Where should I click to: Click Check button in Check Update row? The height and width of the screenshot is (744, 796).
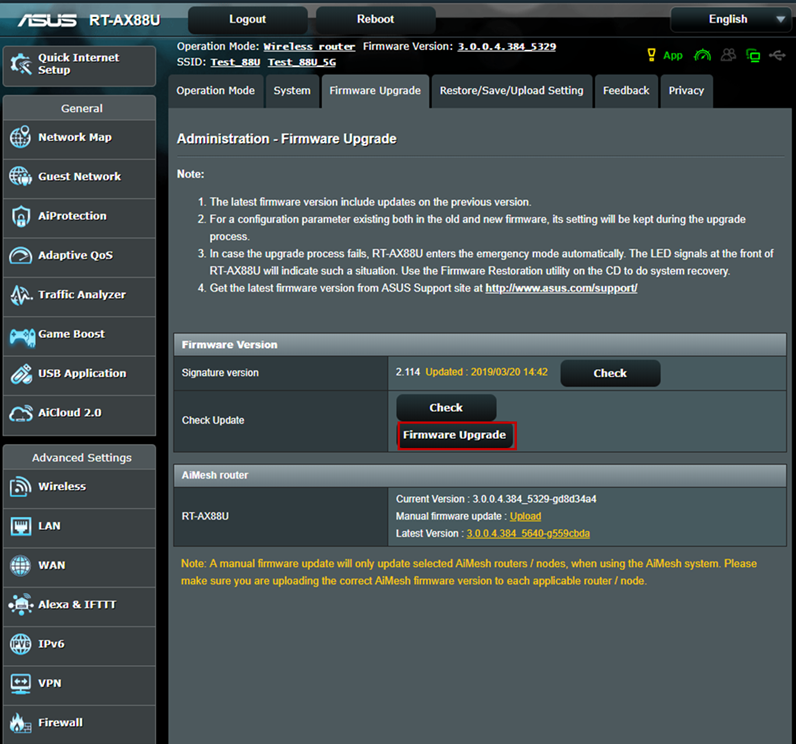(446, 408)
